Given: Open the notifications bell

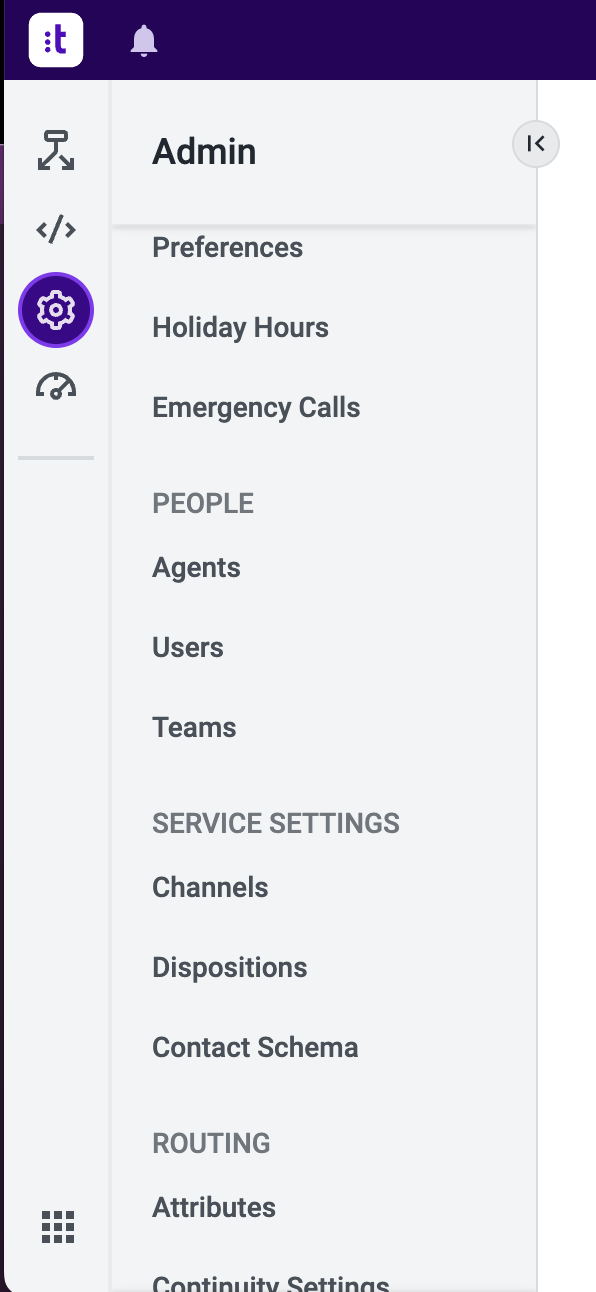Looking at the screenshot, I should (x=144, y=41).
